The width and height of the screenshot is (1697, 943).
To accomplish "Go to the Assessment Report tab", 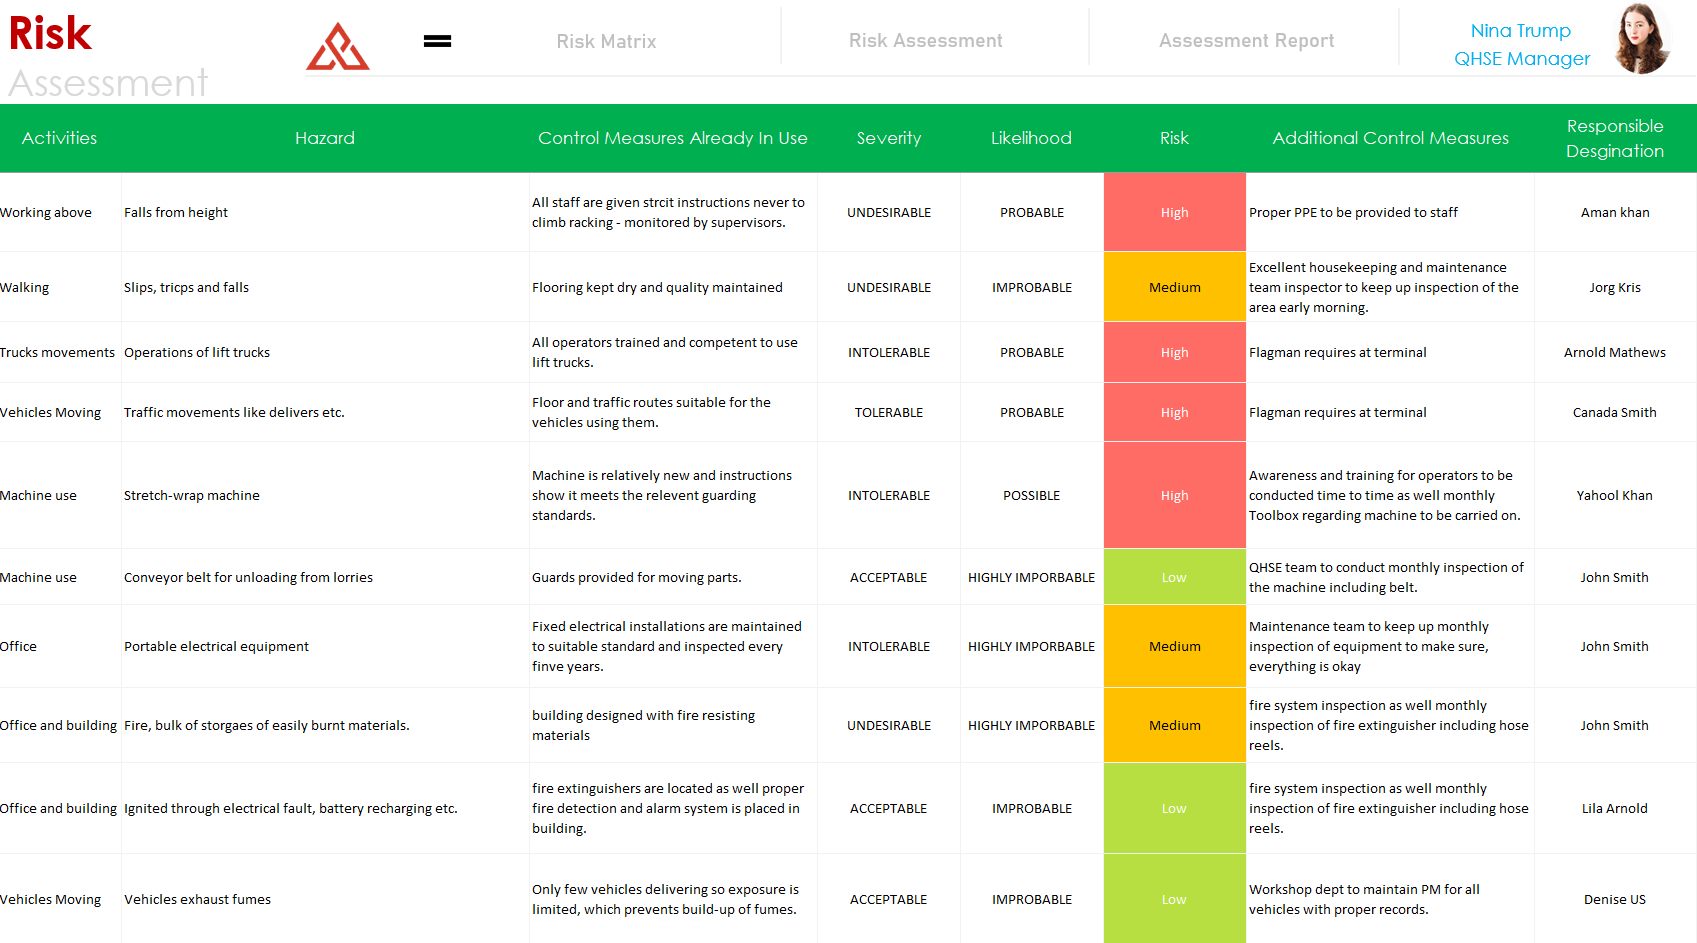I will click(1246, 40).
